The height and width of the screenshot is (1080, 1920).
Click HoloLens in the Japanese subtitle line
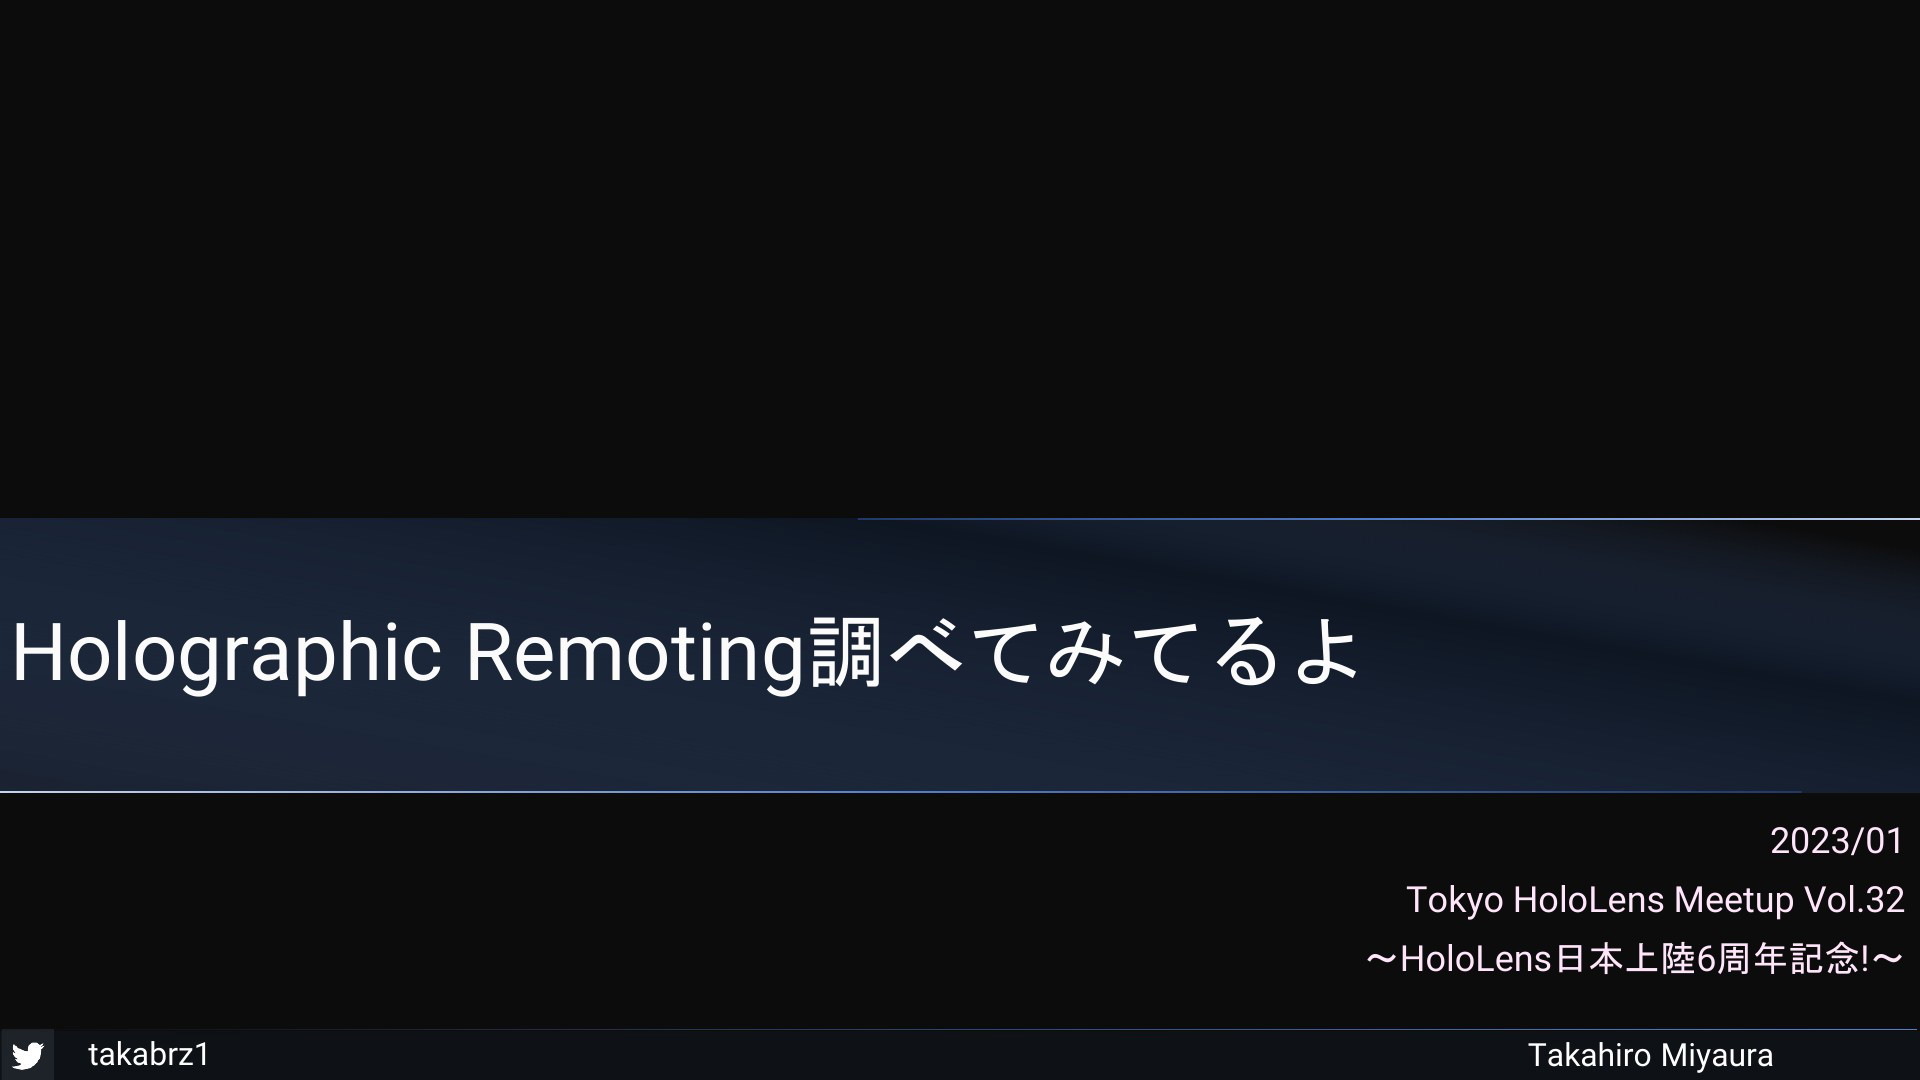tap(1475, 959)
